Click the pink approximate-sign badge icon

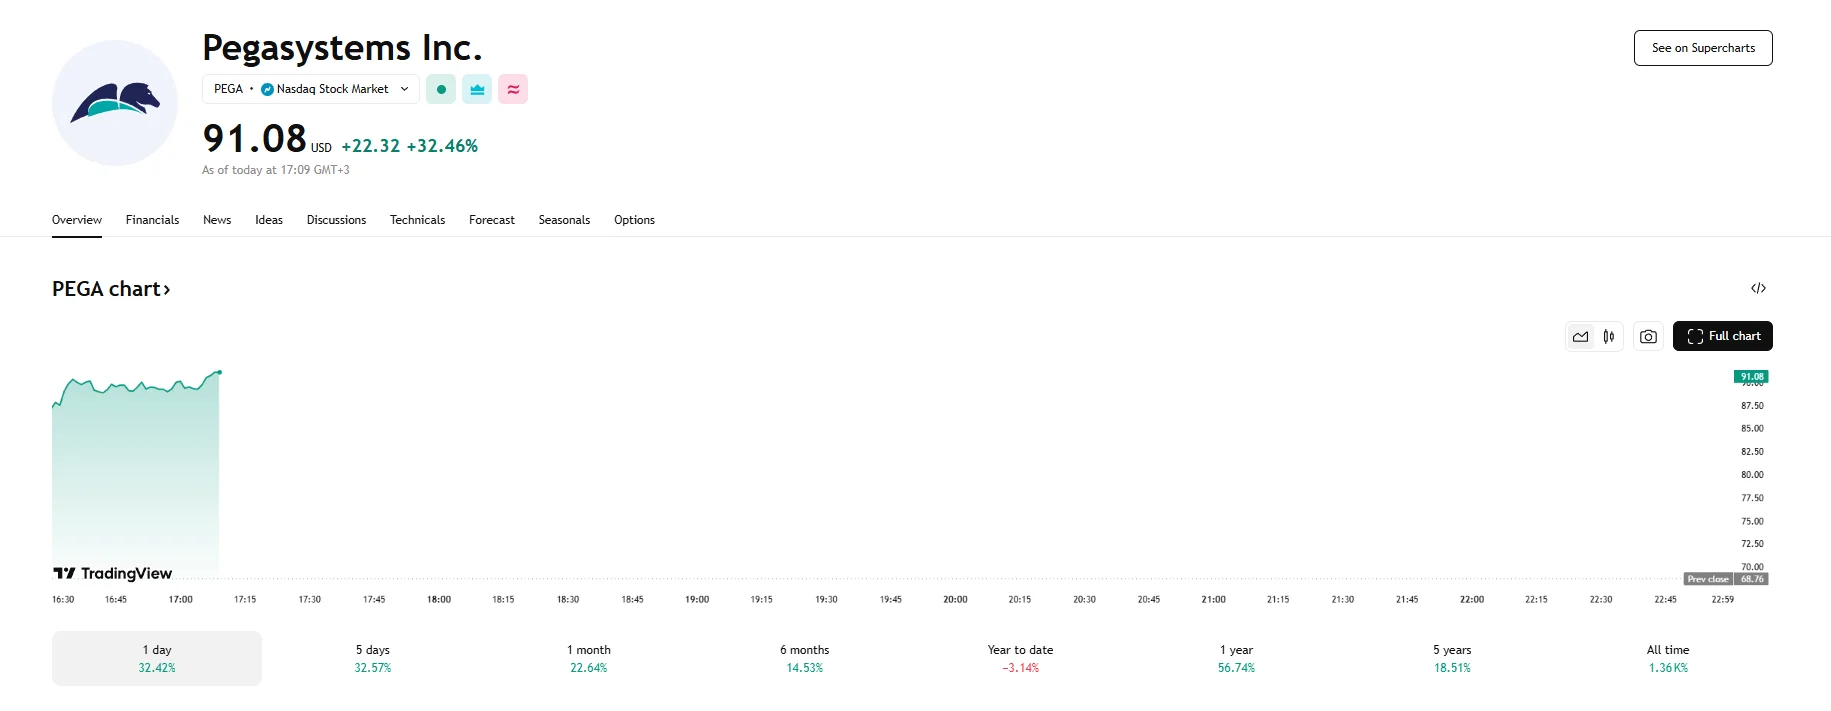click(x=513, y=89)
